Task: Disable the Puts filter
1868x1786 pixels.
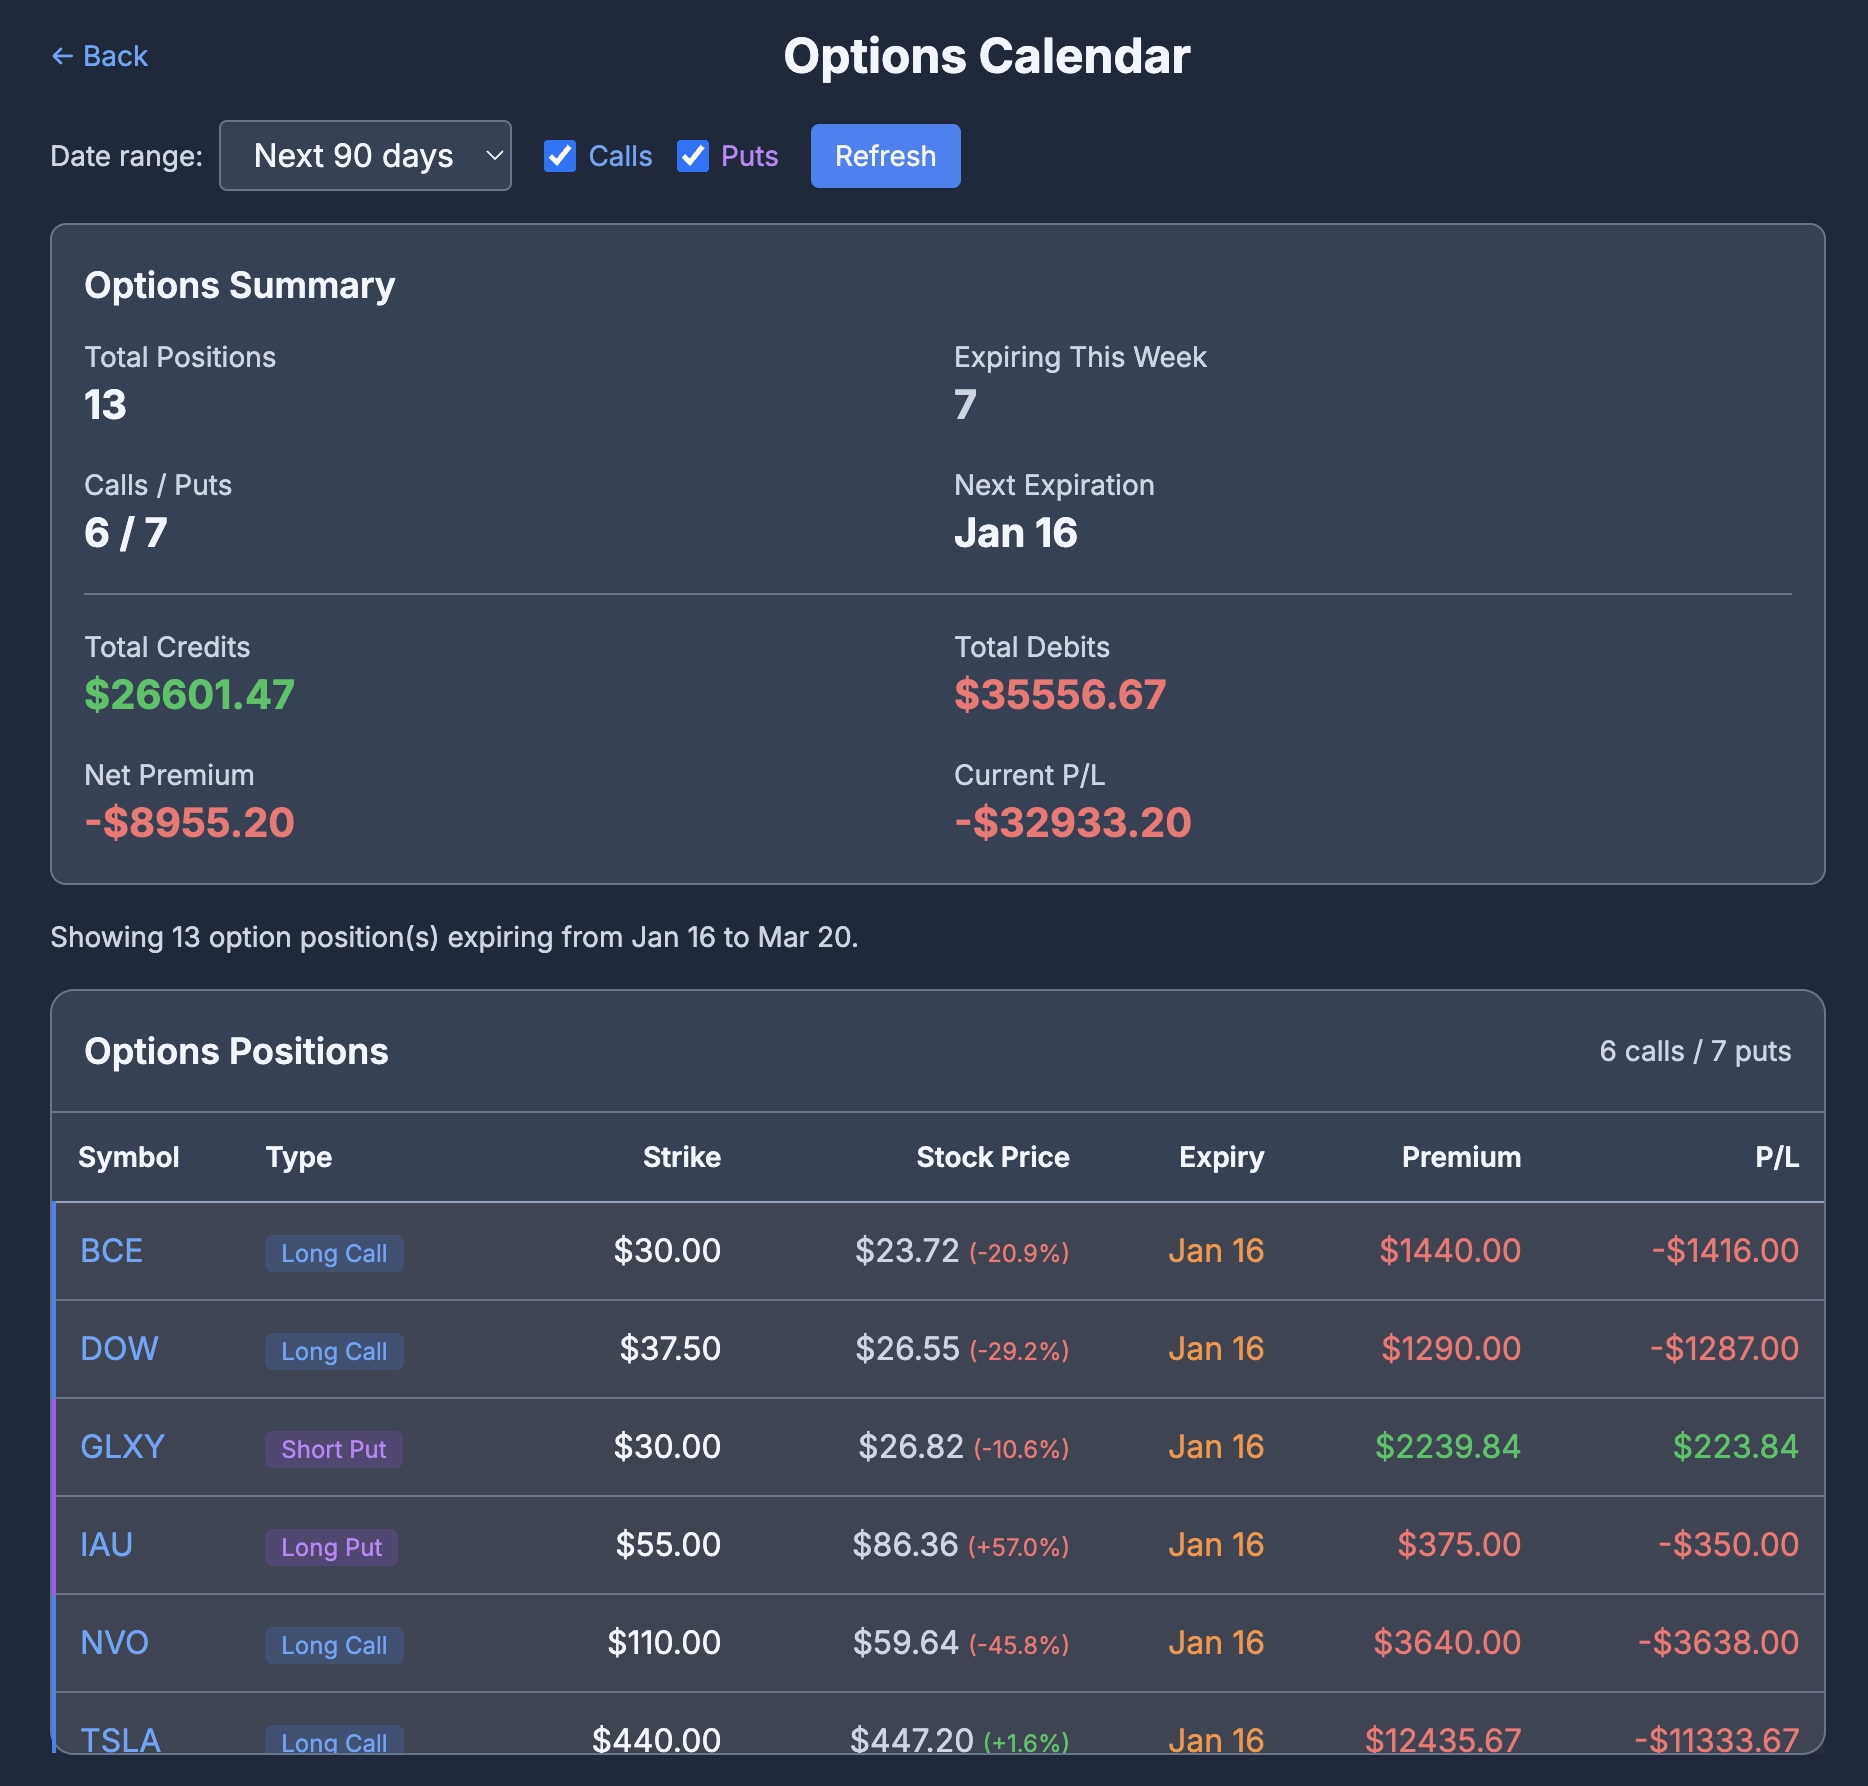Action: pyautogui.click(x=693, y=155)
